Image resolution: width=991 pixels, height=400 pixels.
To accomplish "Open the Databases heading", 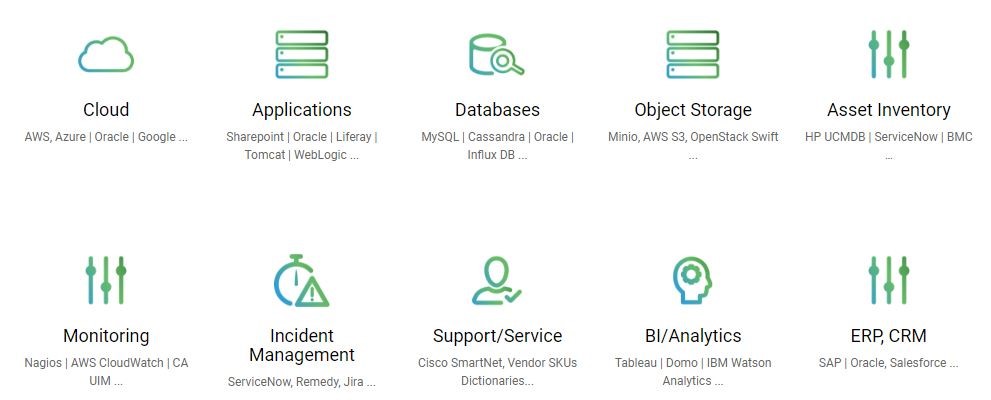I will pos(497,110).
